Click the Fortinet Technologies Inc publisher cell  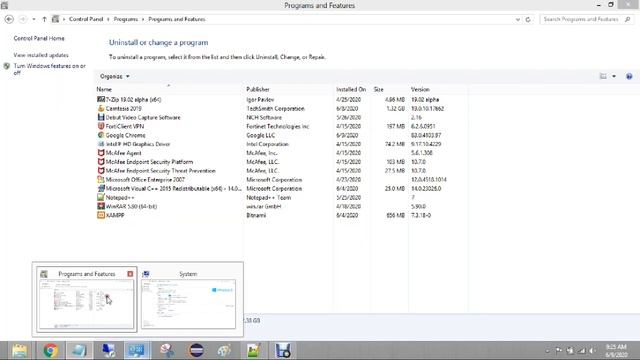pyautogui.click(x=278, y=127)
